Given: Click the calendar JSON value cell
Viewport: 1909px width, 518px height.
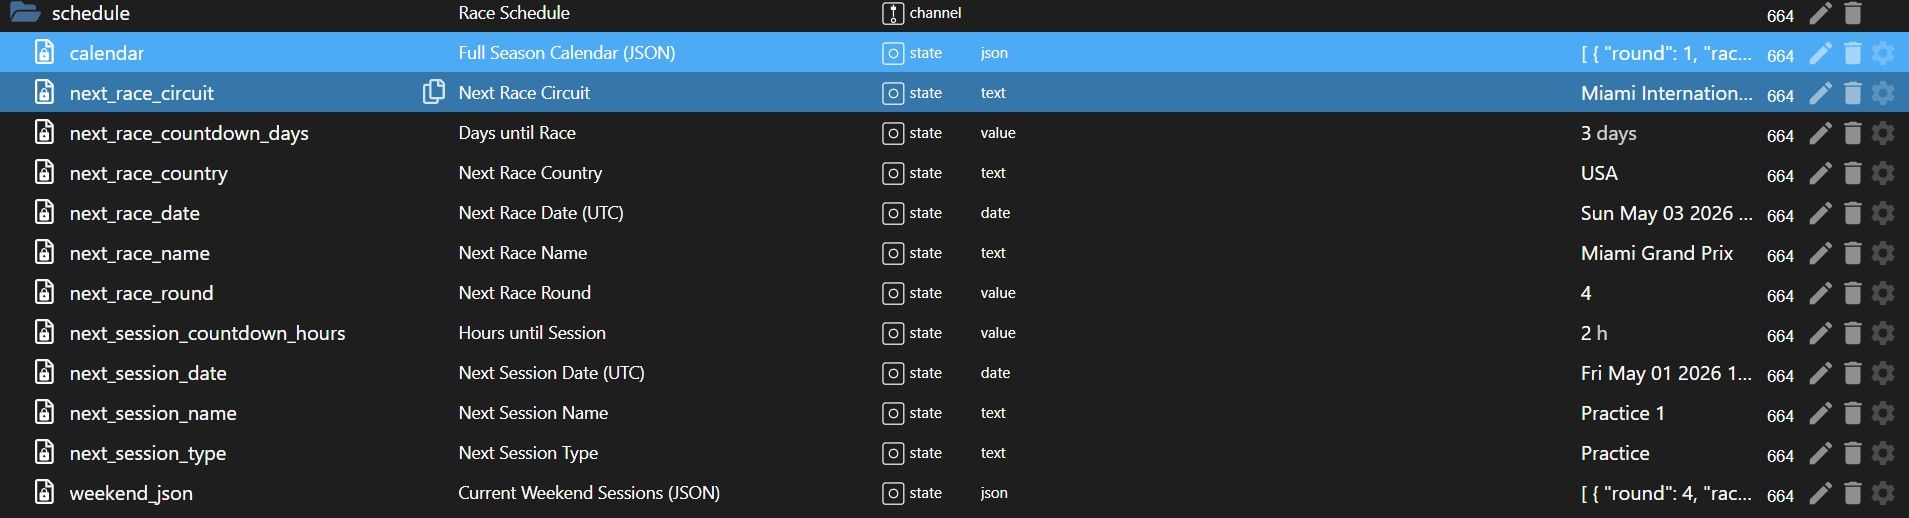Looking at the screenshot, I should 1665,53.
